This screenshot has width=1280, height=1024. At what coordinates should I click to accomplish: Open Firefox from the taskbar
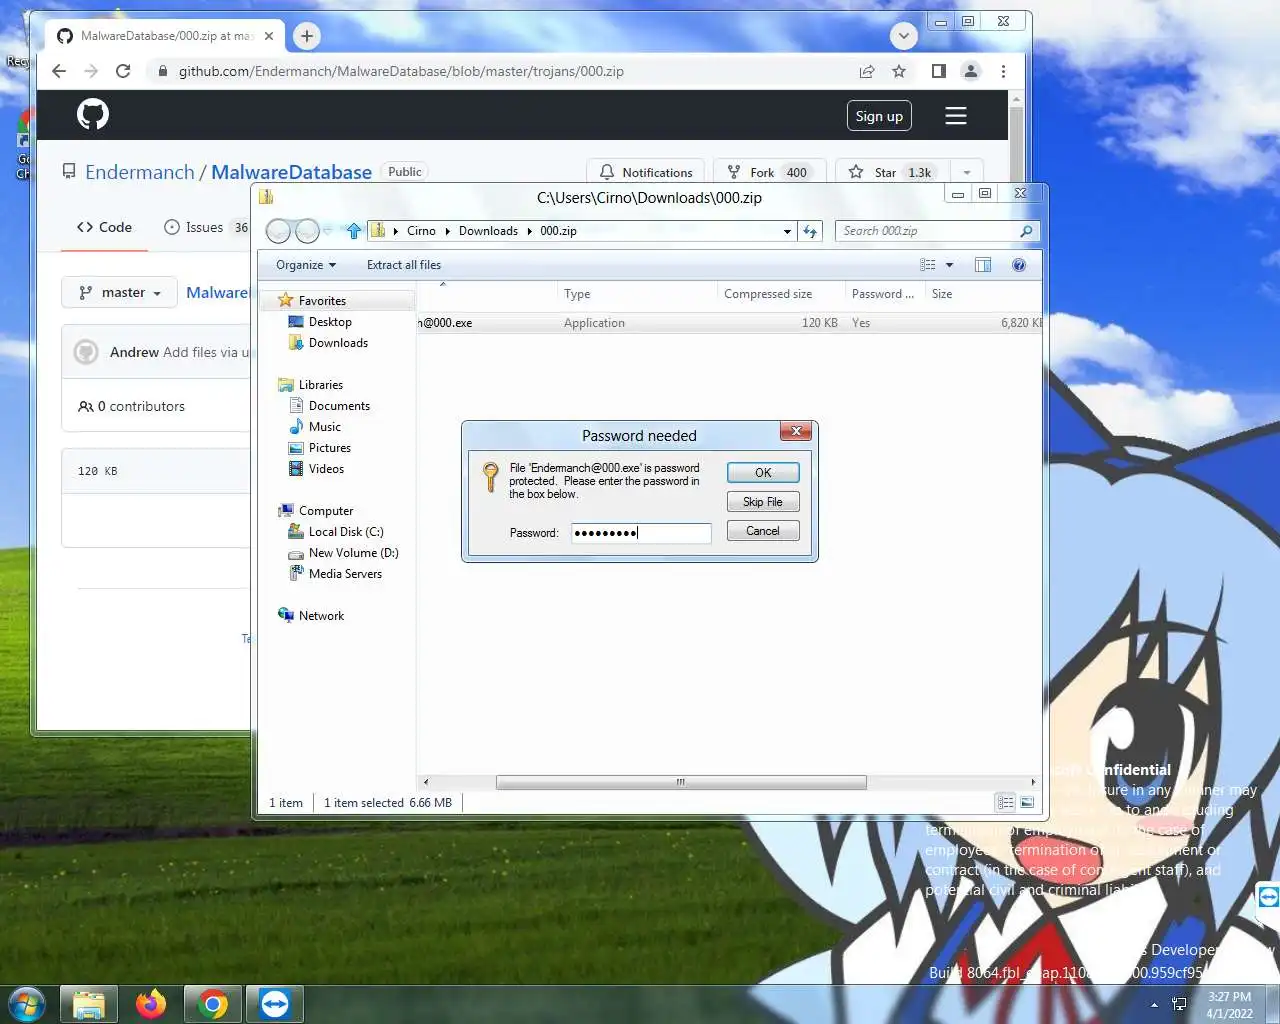click(x=151, y=1003)
